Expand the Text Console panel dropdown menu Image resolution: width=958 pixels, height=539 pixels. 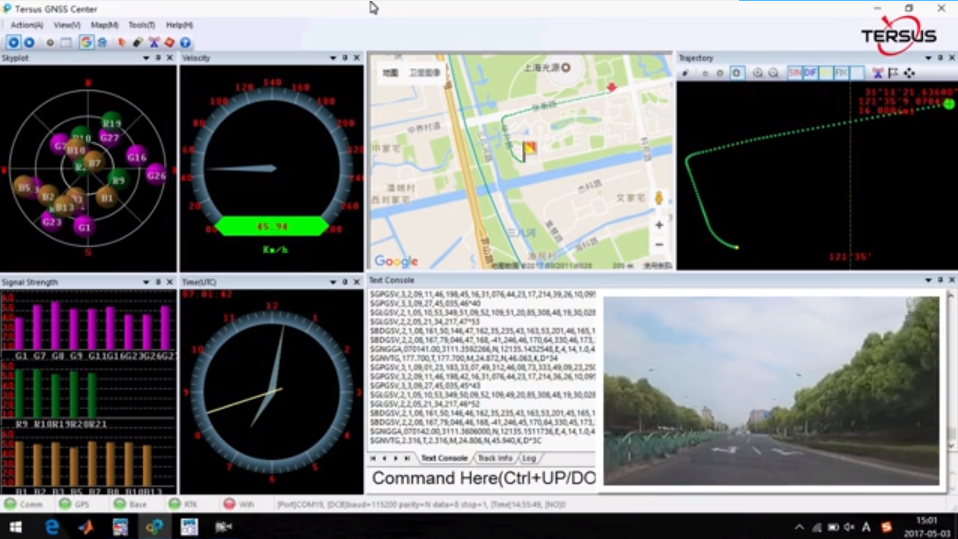click(926, 280)
